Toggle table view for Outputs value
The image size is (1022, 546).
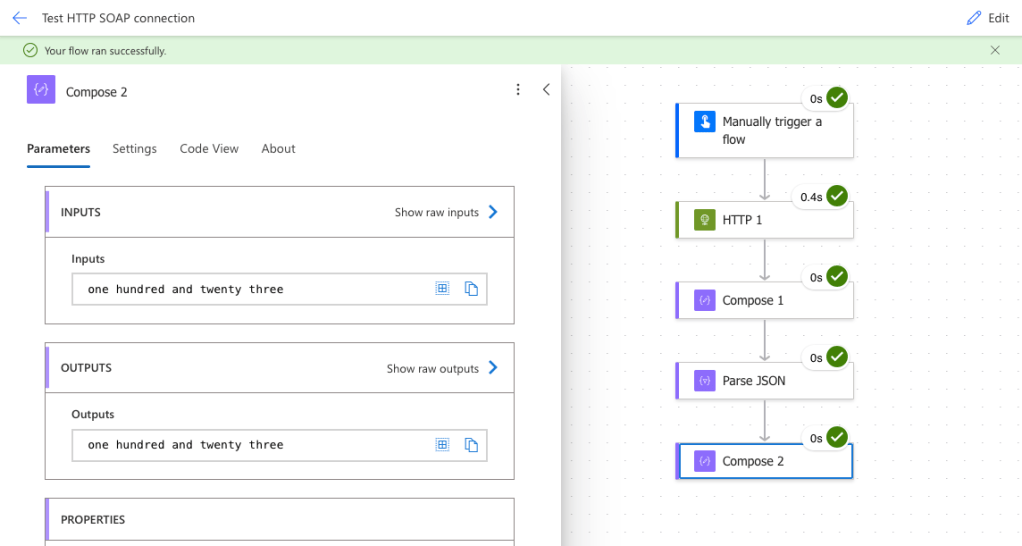click(442, 445)
